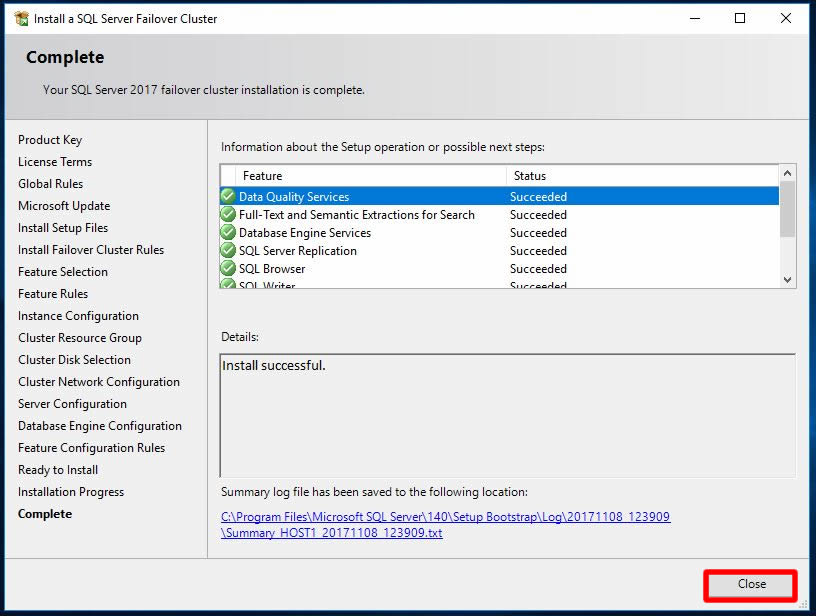Select the Product Key step in sidebar
The width and height of the screenshot is (816, 616).
[x=50, y=140]
